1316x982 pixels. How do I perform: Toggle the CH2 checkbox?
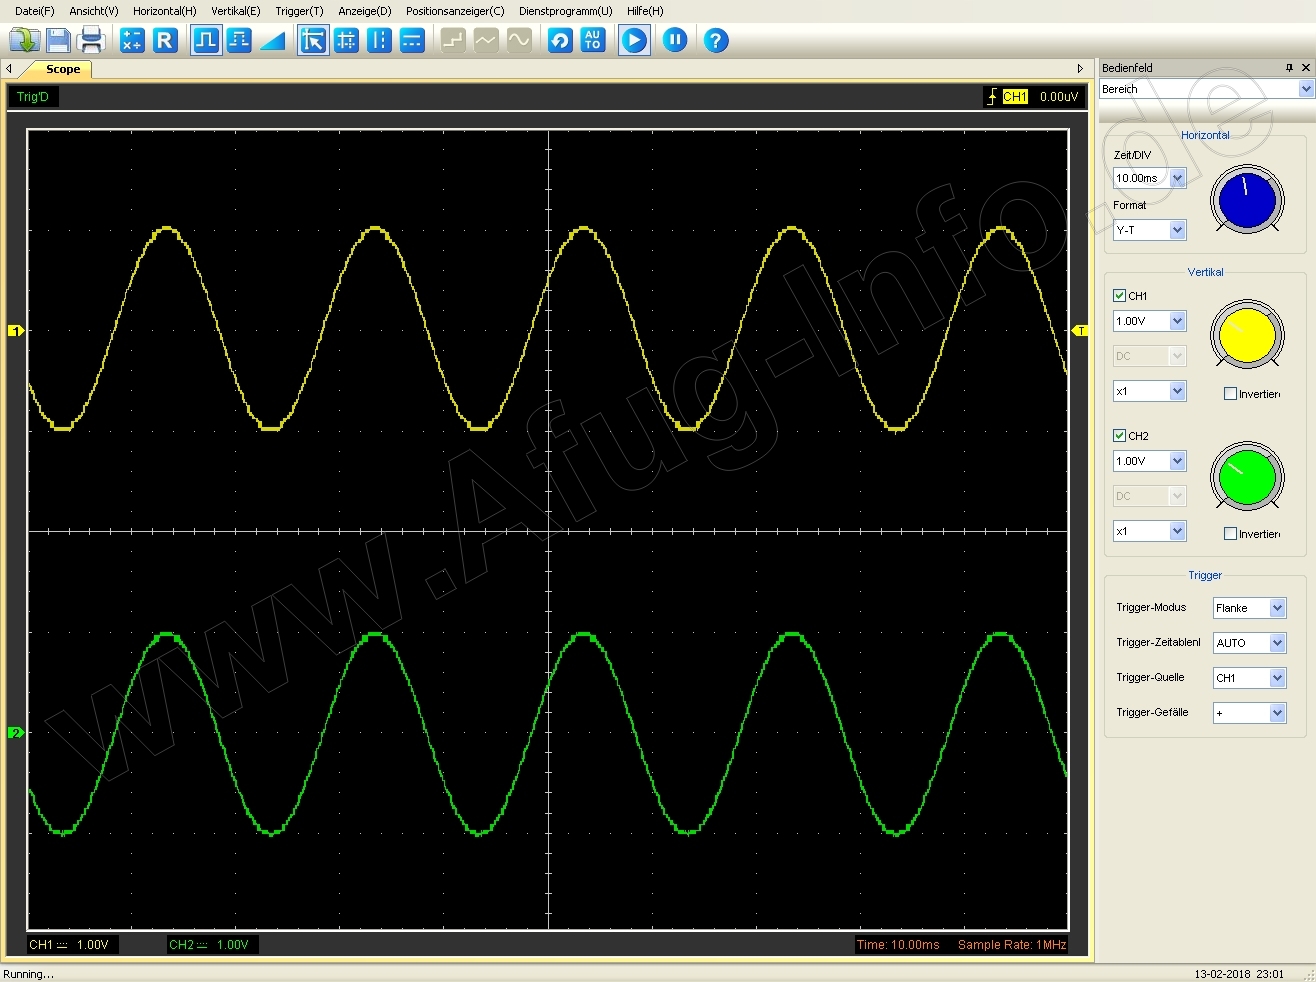pyautogui.click(x=1119, y=435)
